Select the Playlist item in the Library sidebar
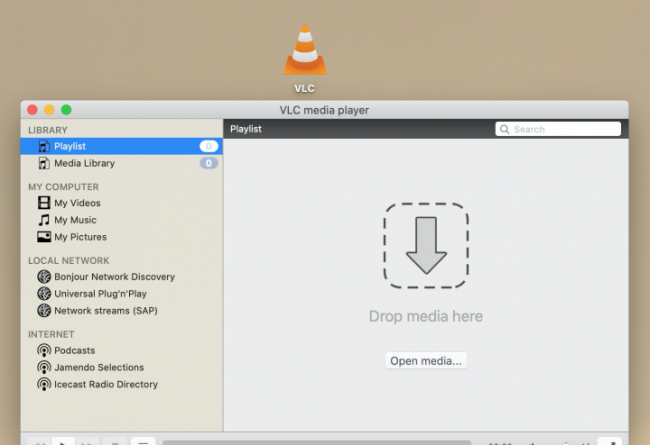The width and height of the screenshot is (650, 445). (121, 146)
